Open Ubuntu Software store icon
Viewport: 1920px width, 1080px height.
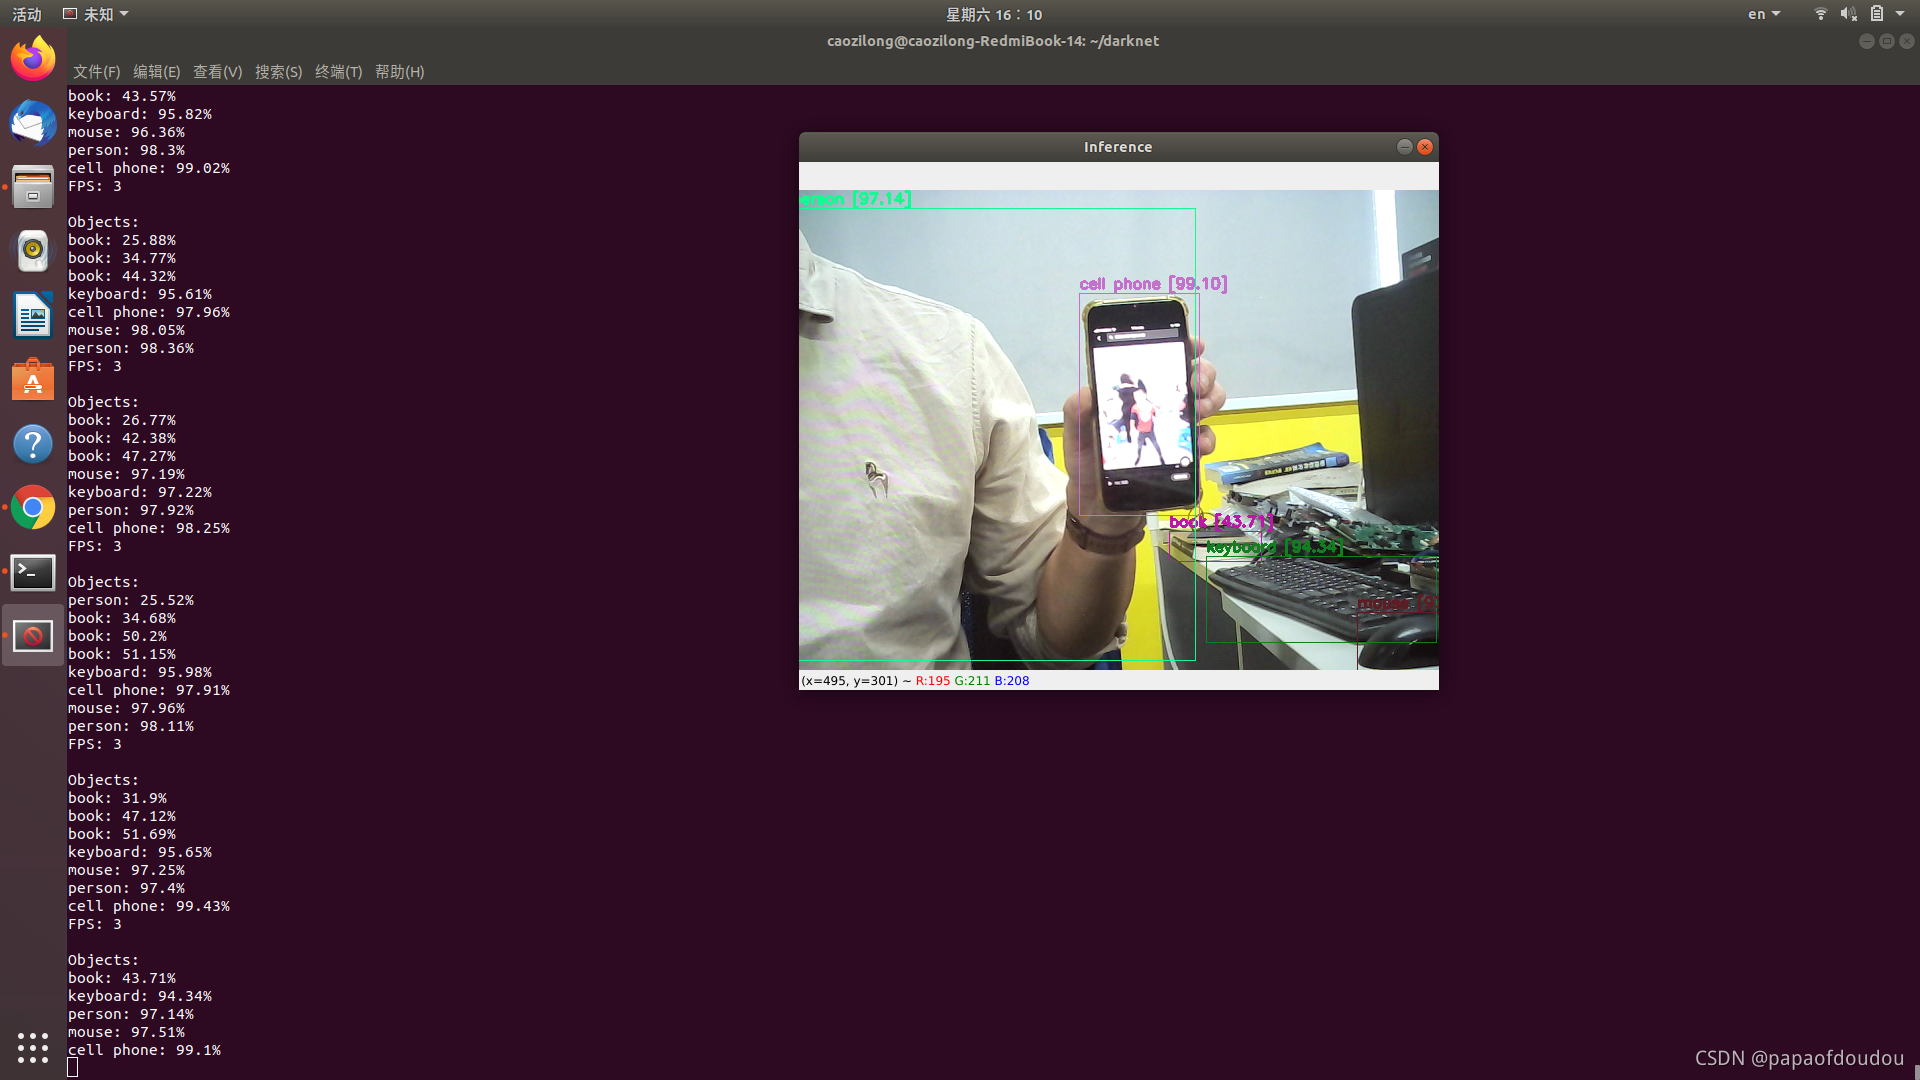click(33, 380)
